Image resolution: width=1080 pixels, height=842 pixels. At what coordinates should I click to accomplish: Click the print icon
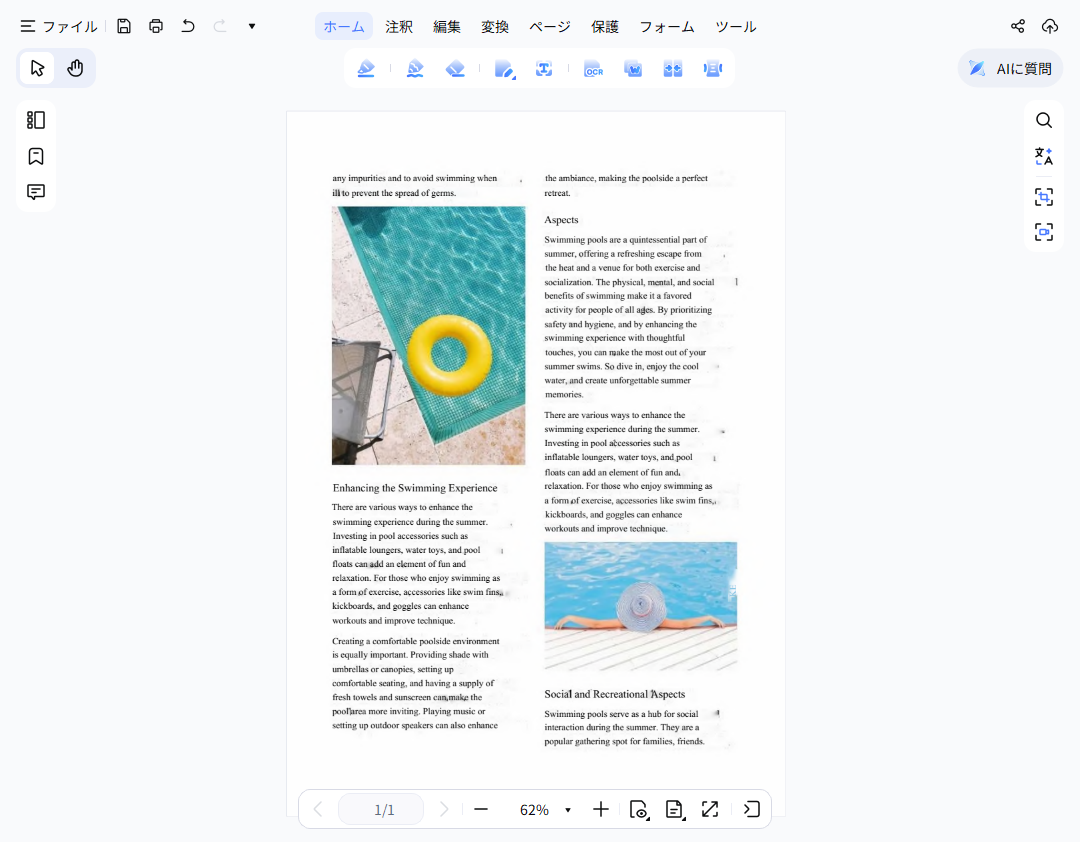pos(156,26)
